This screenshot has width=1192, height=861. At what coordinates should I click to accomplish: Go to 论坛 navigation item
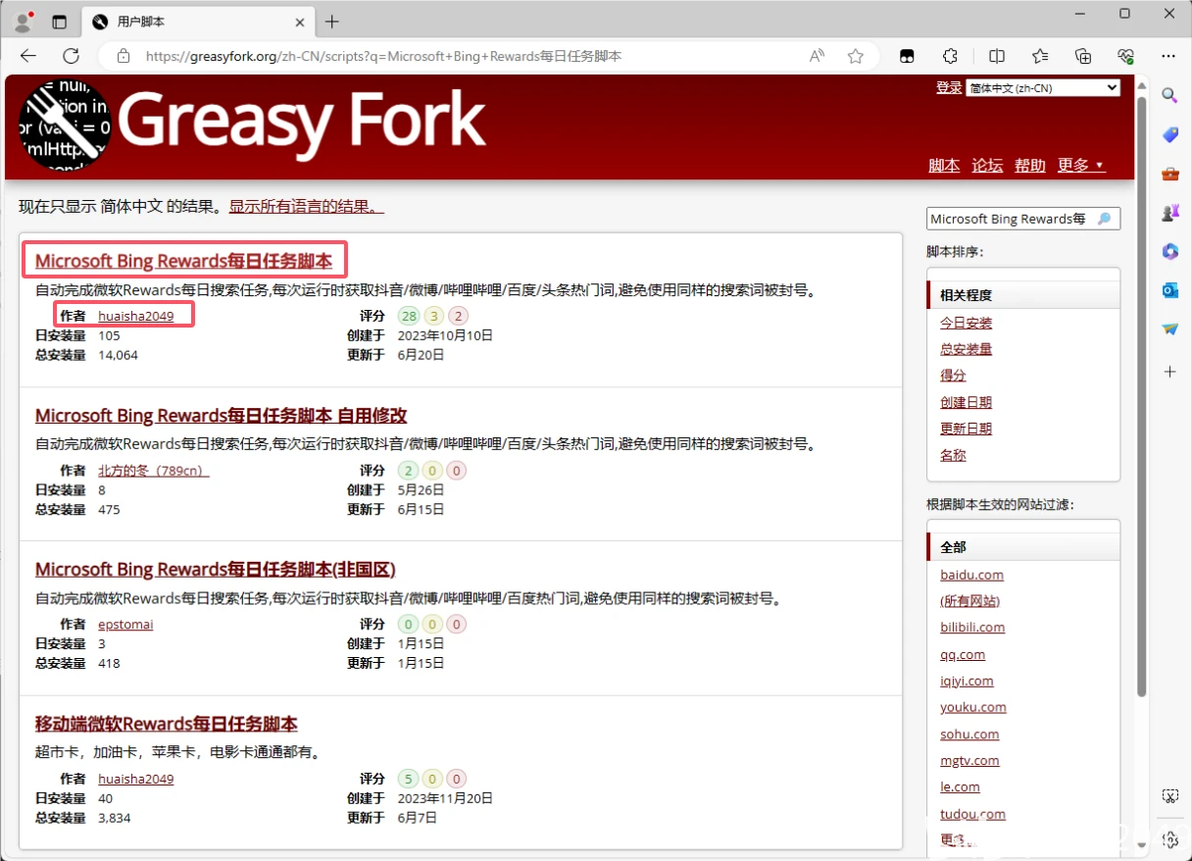pos(987,165)
